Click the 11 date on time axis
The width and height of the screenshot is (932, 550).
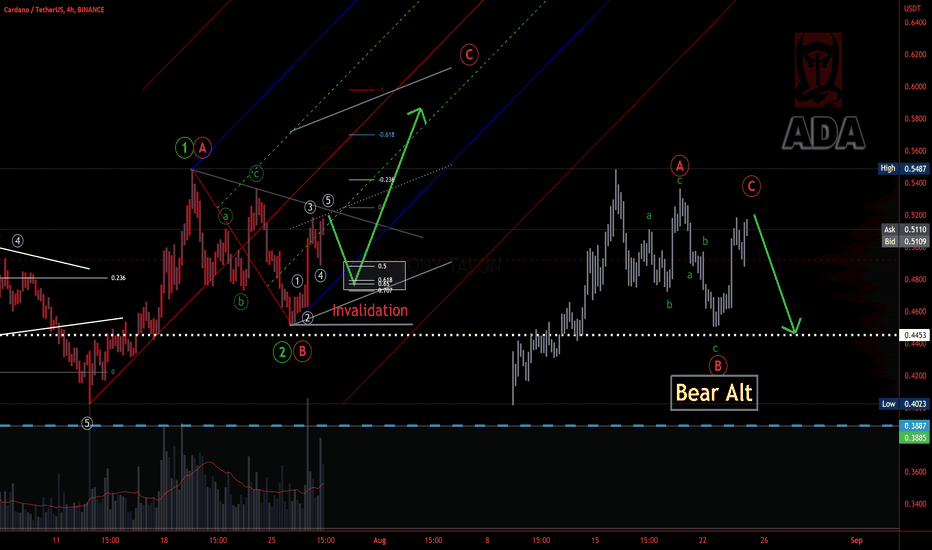point(56,540)
